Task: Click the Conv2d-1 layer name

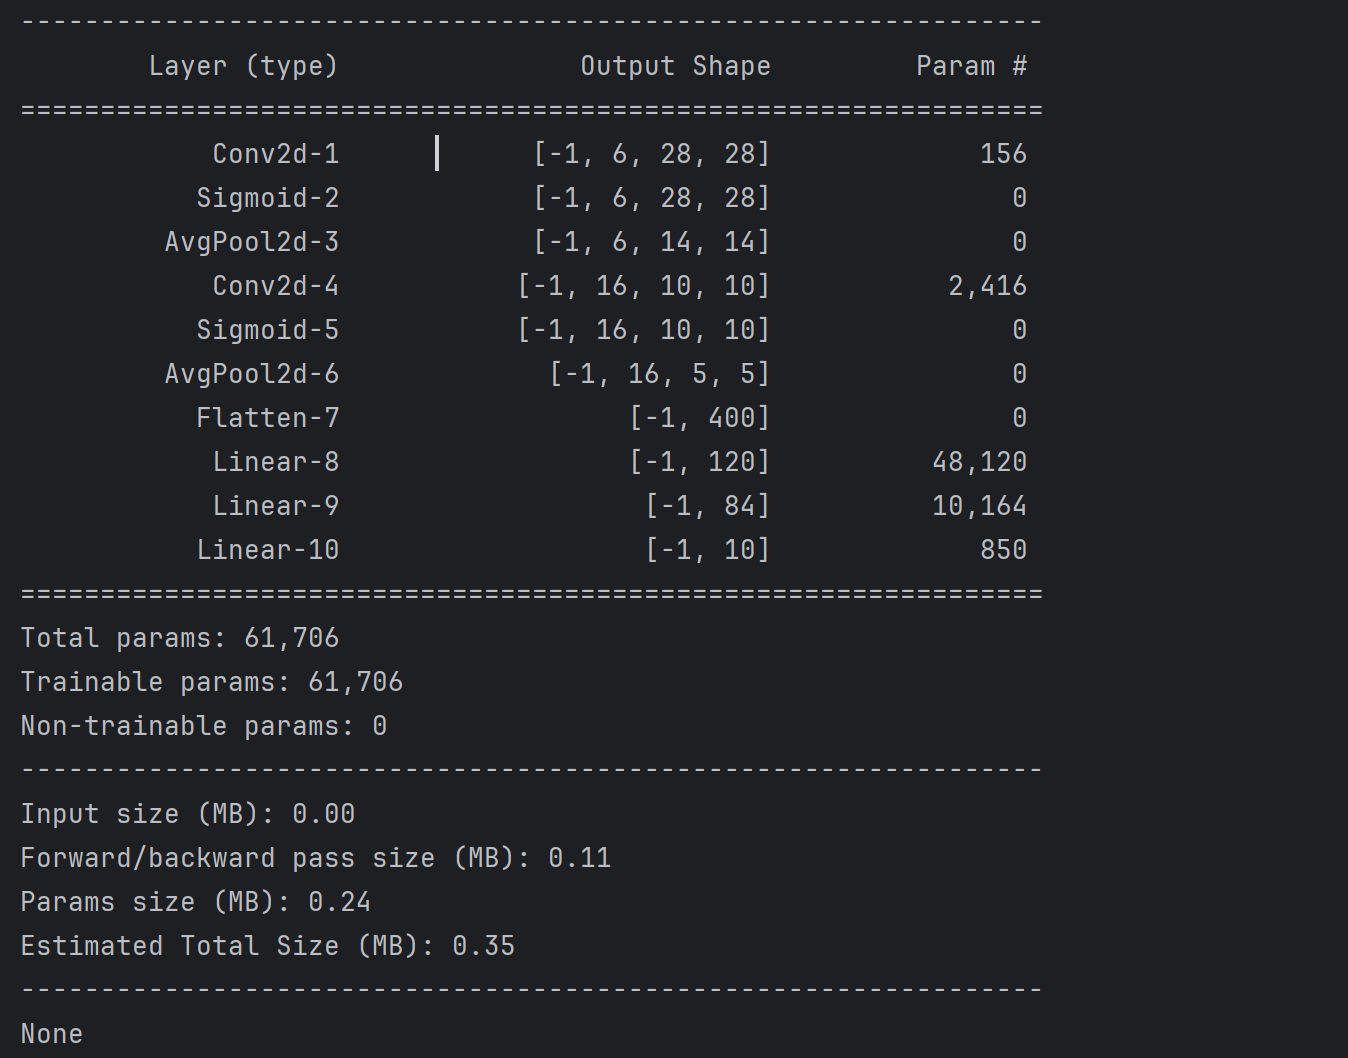Action: [276, 154]
